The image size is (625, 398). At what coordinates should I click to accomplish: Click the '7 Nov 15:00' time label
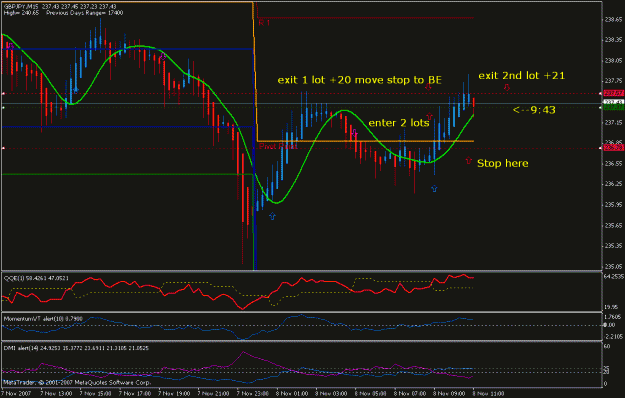pos(95,394)
